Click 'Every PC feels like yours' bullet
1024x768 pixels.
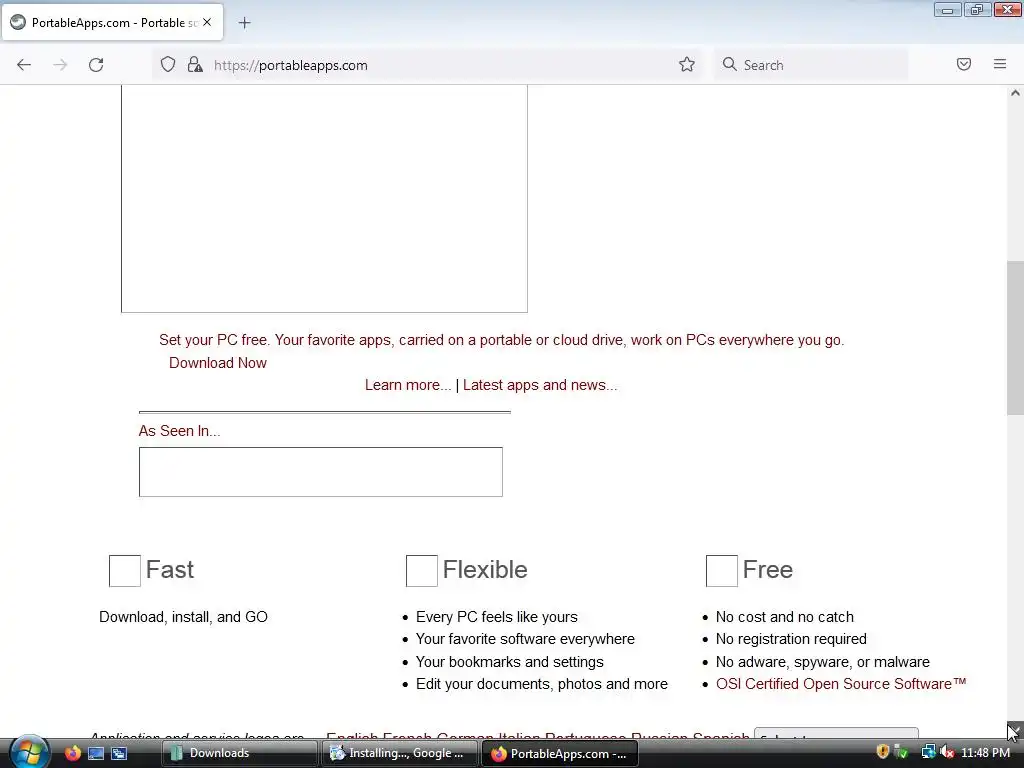(x=497, y=617)
